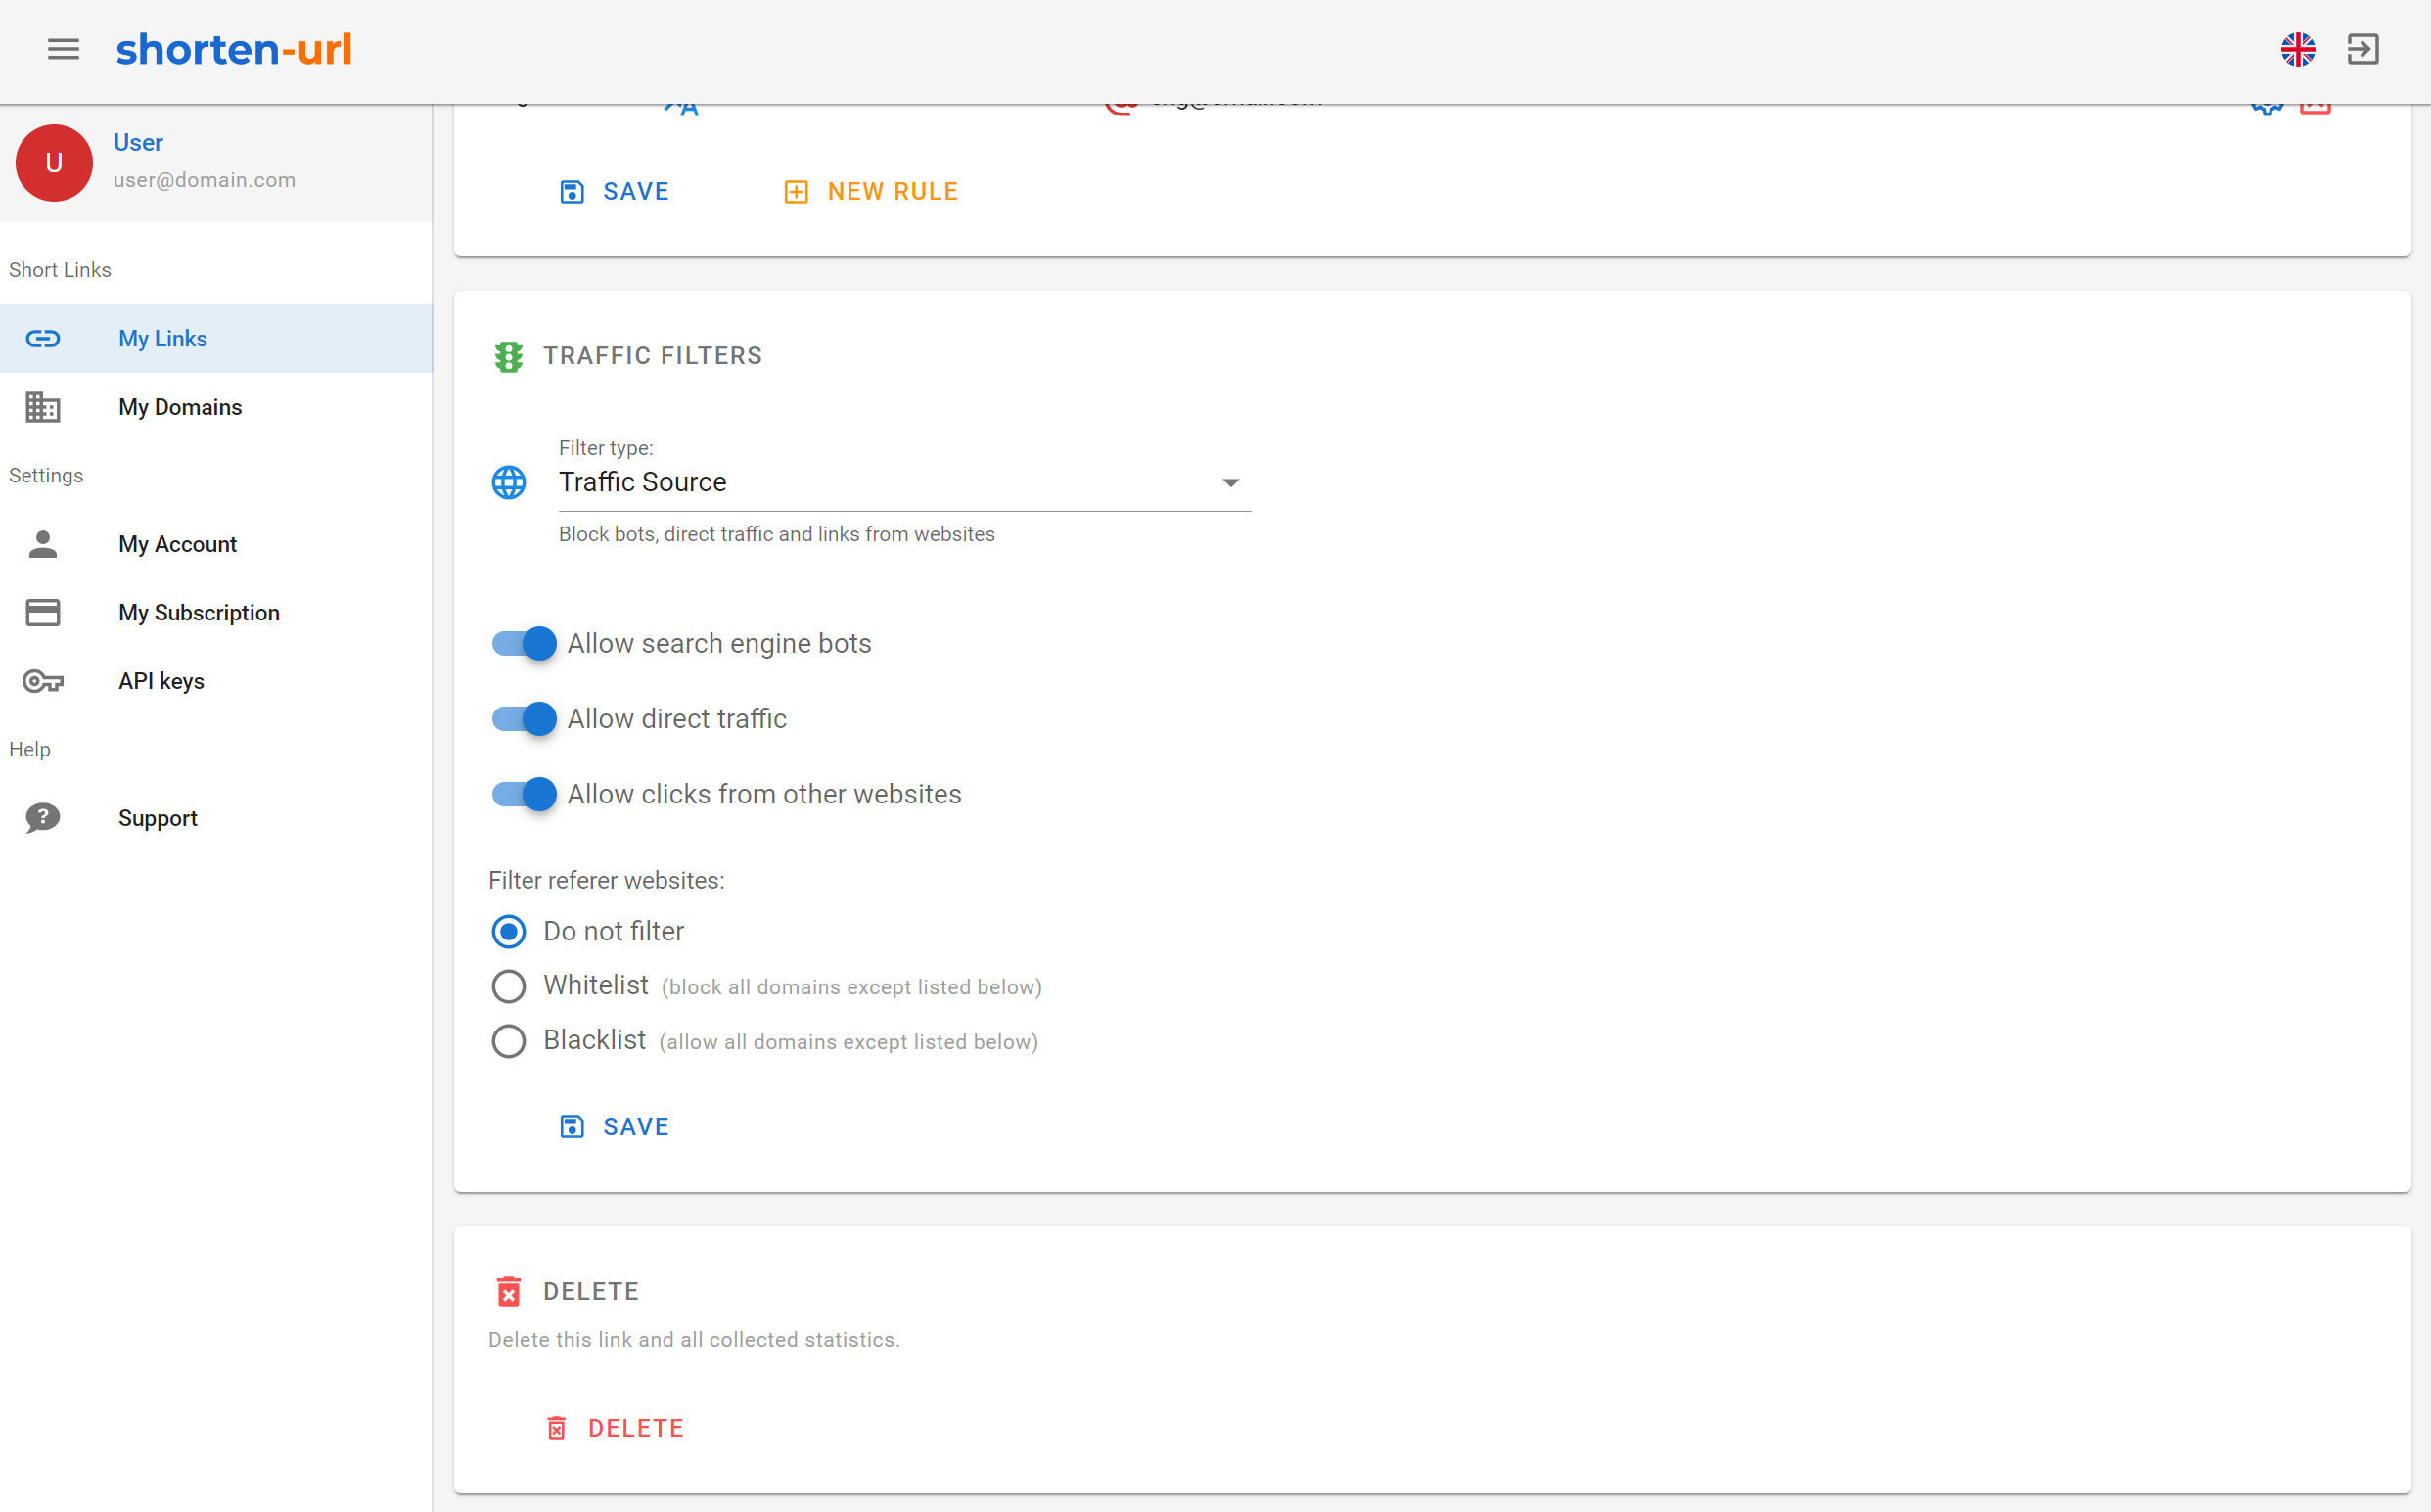
Task: Click the red trash icon beside DELETE heading
Action: 509,1291
